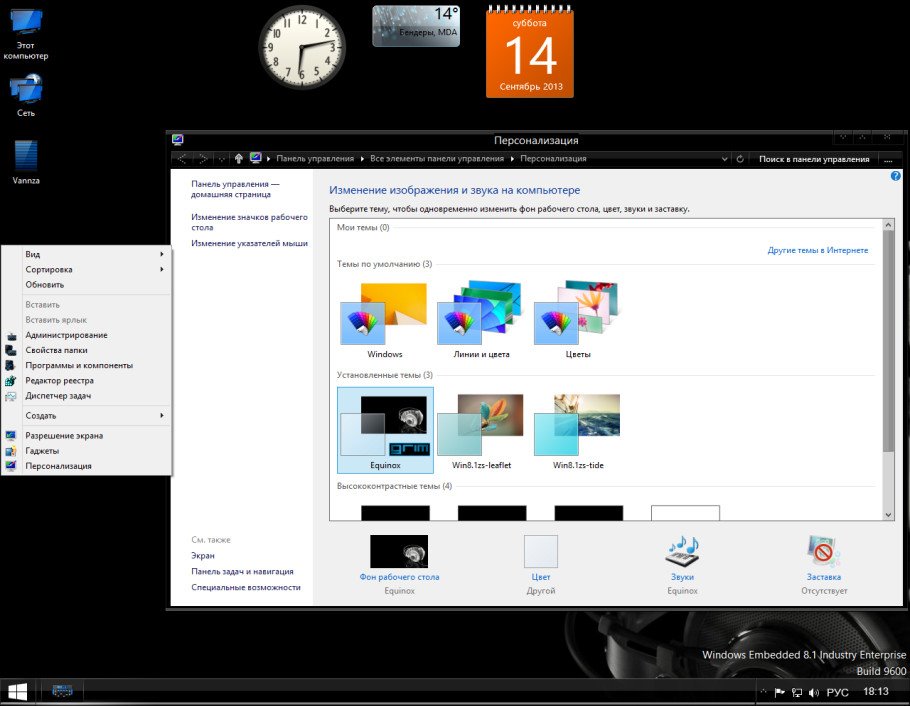Choose Диспетчер задач from context menu
Image resolution: width=910 pixels, height=706 pixels.
(58, 396)
